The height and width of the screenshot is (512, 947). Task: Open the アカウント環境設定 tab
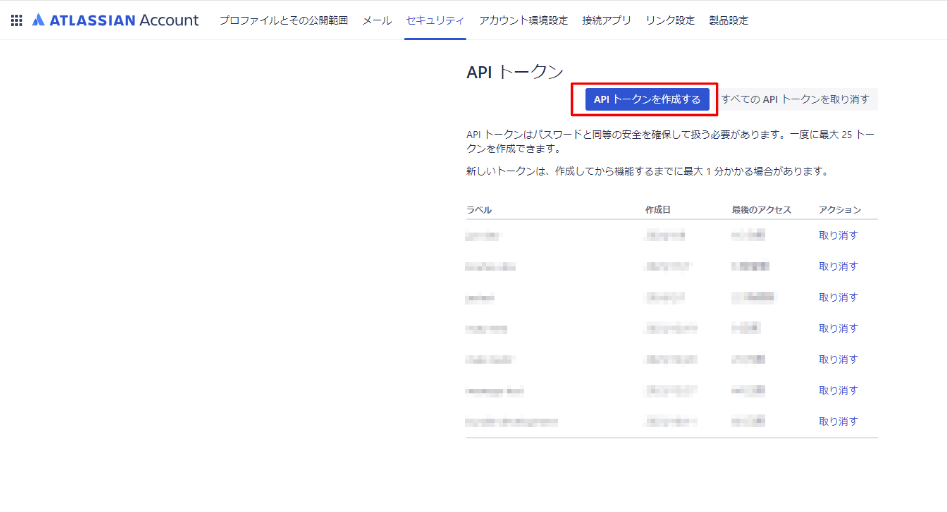[x=524, y=21]
